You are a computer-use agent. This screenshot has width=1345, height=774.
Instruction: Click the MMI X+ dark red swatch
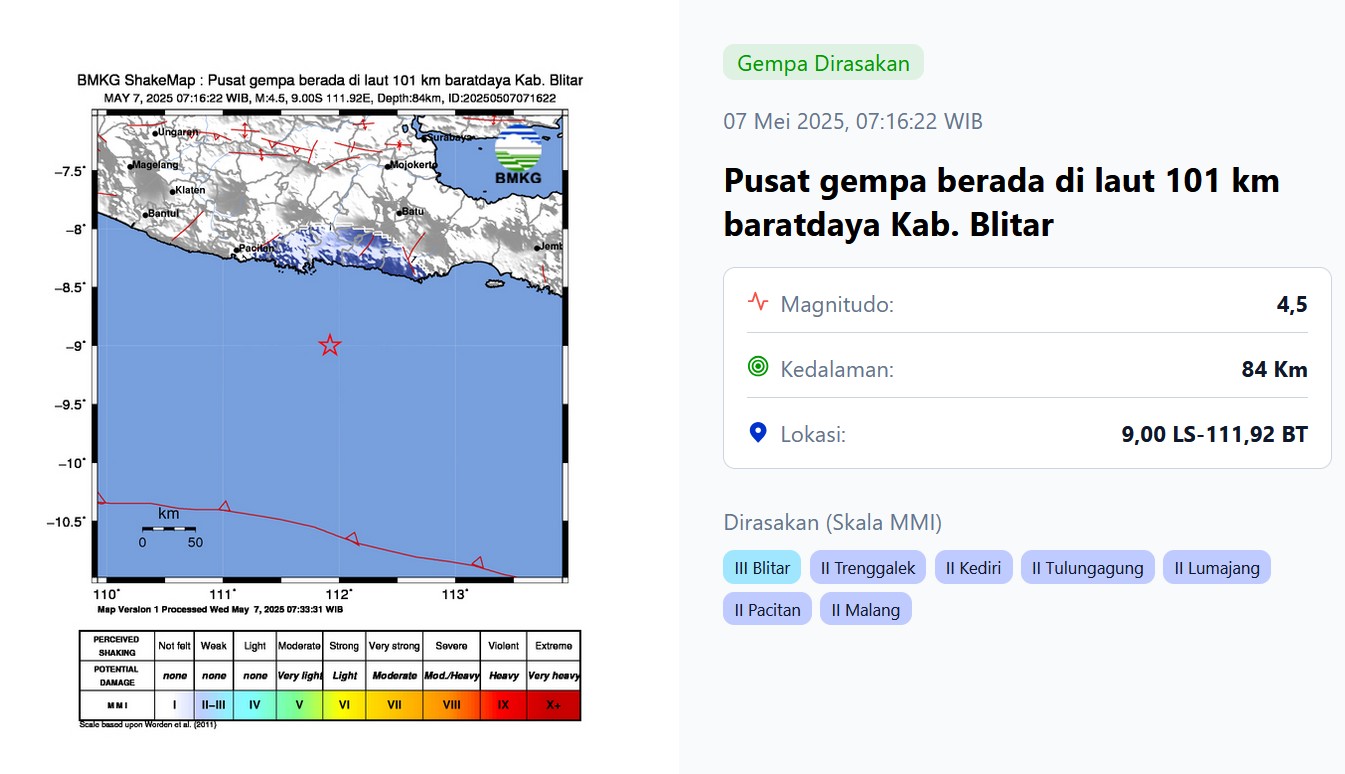(553, 705)
